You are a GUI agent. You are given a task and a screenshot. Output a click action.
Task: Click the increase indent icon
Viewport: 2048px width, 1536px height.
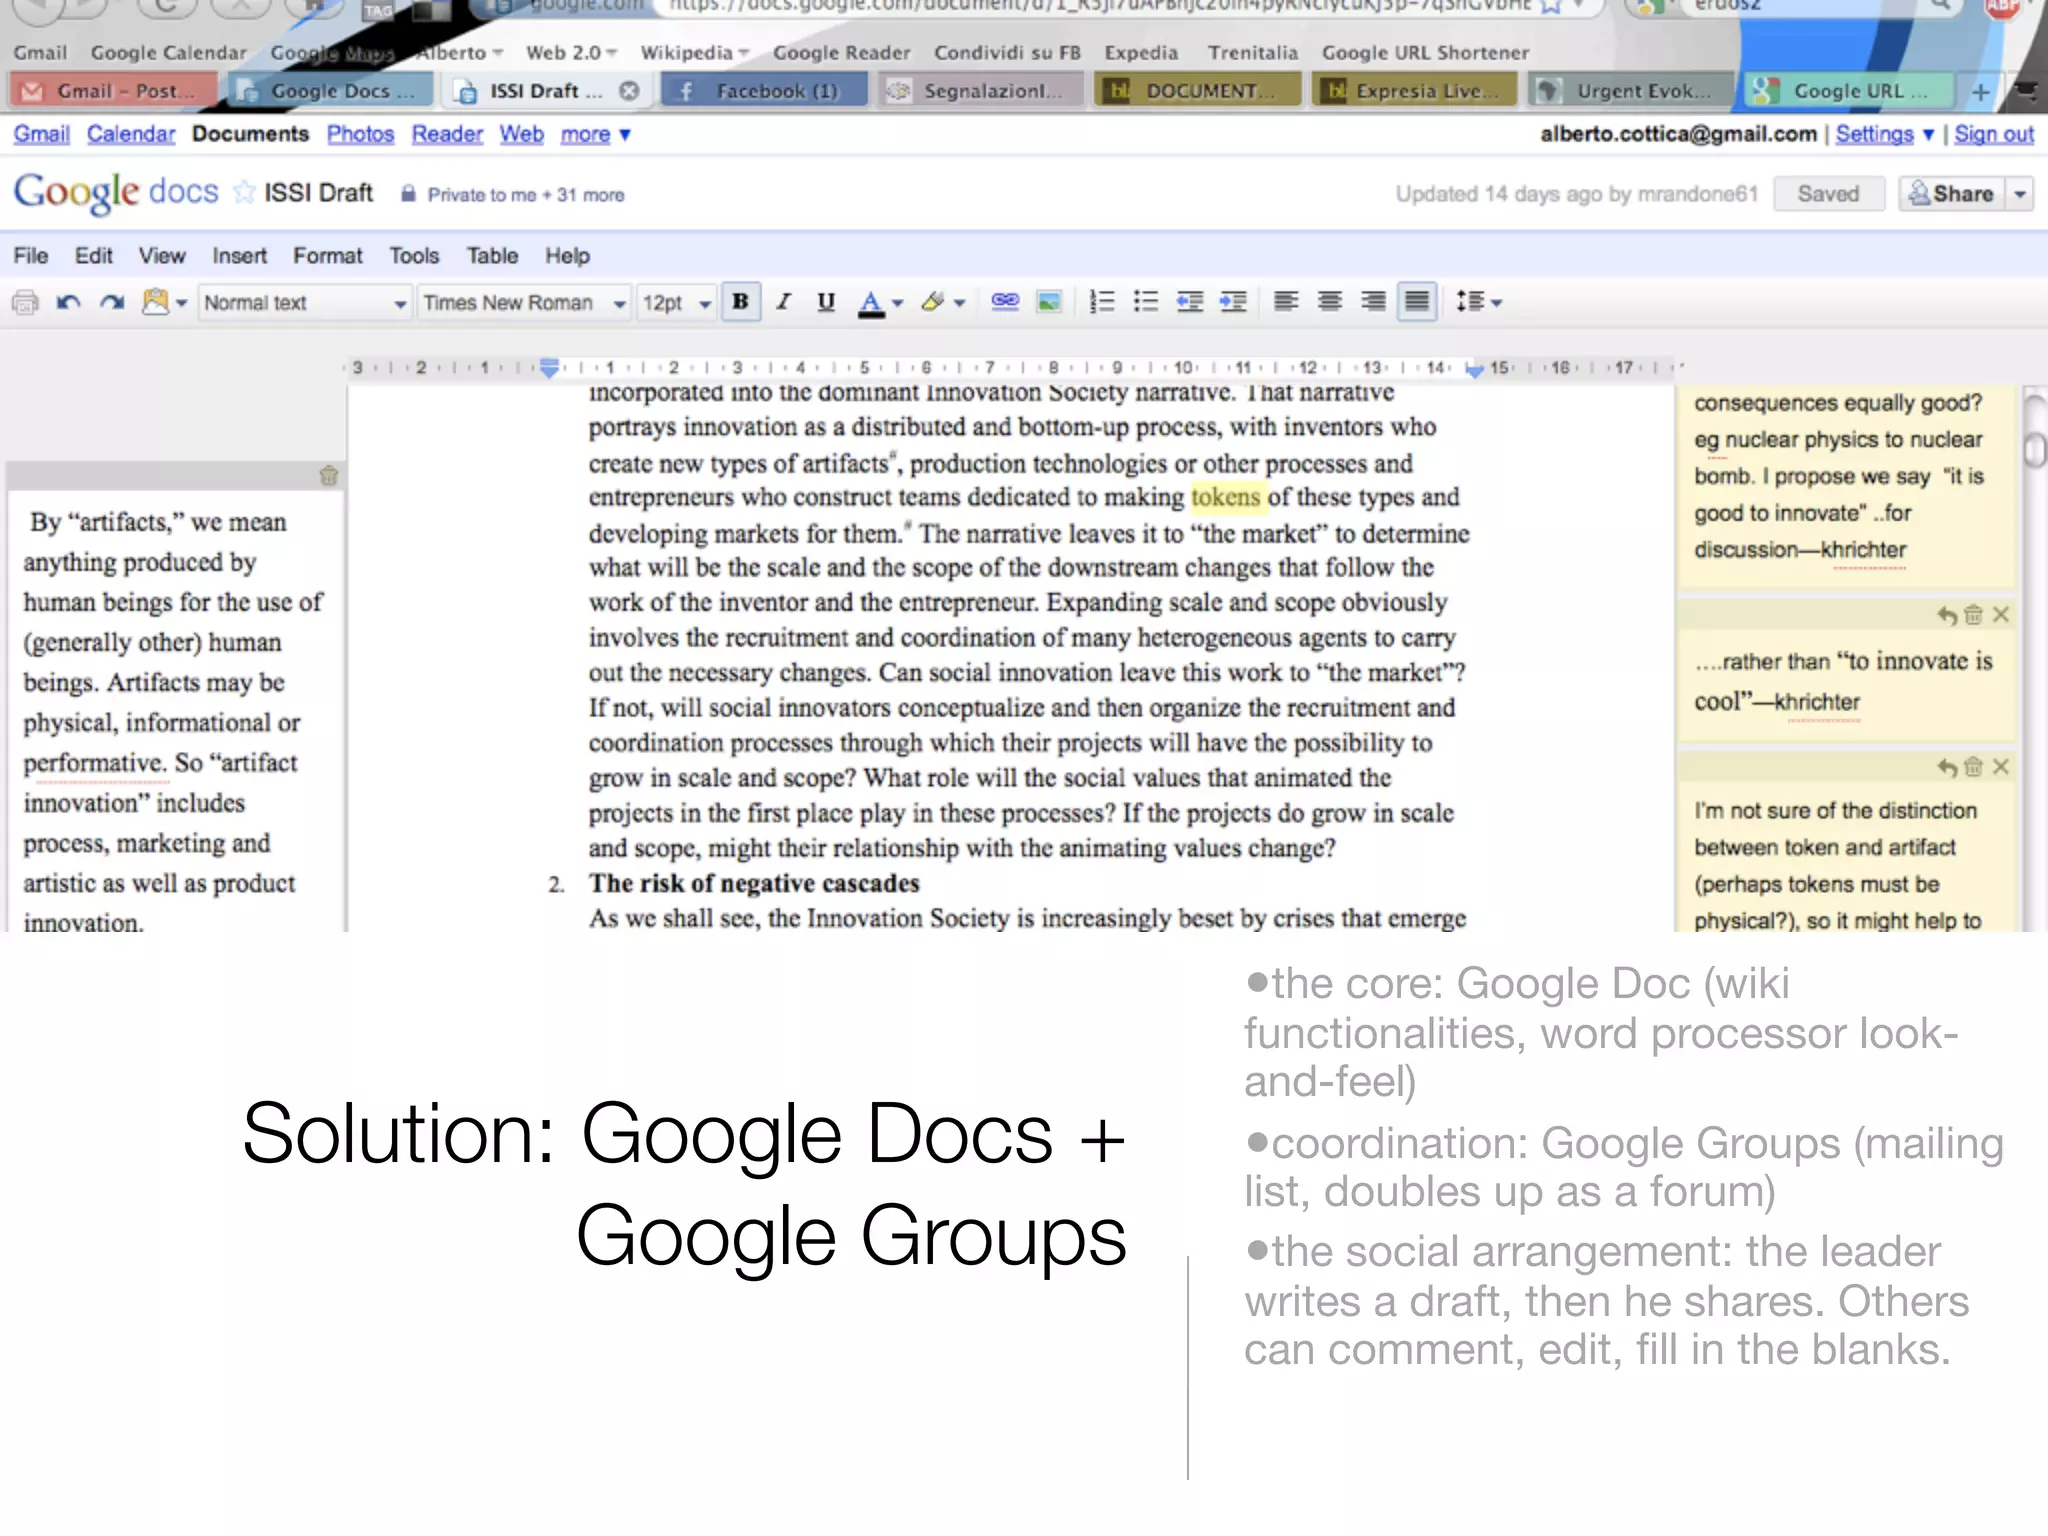1233,301
